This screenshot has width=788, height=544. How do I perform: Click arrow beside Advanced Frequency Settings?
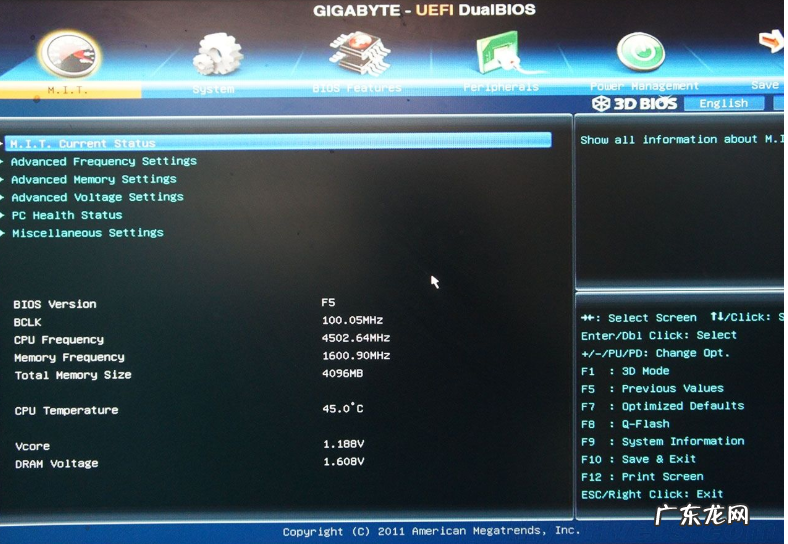pos(3,162)
